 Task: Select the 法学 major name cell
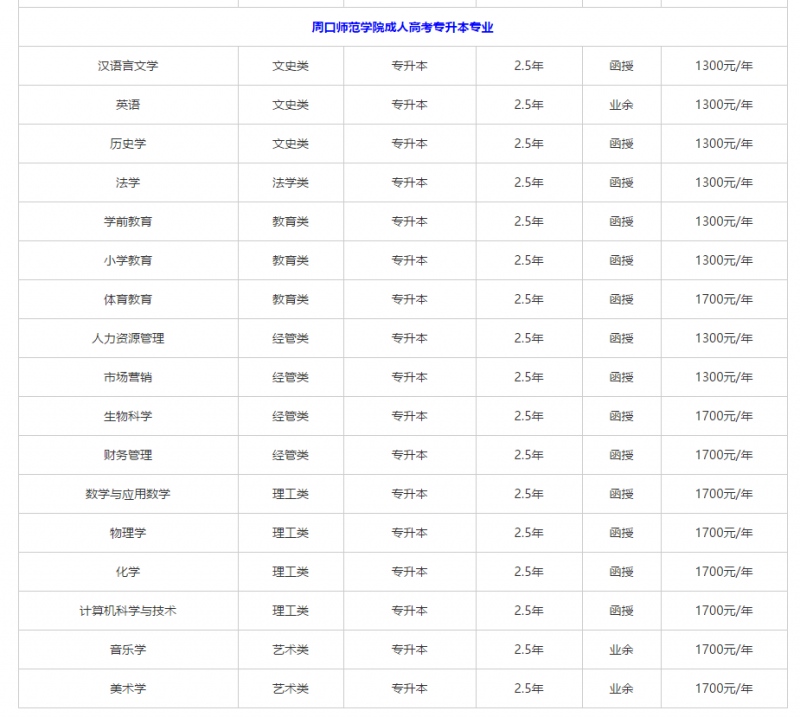pyautogui.click(x=128, y=183)
